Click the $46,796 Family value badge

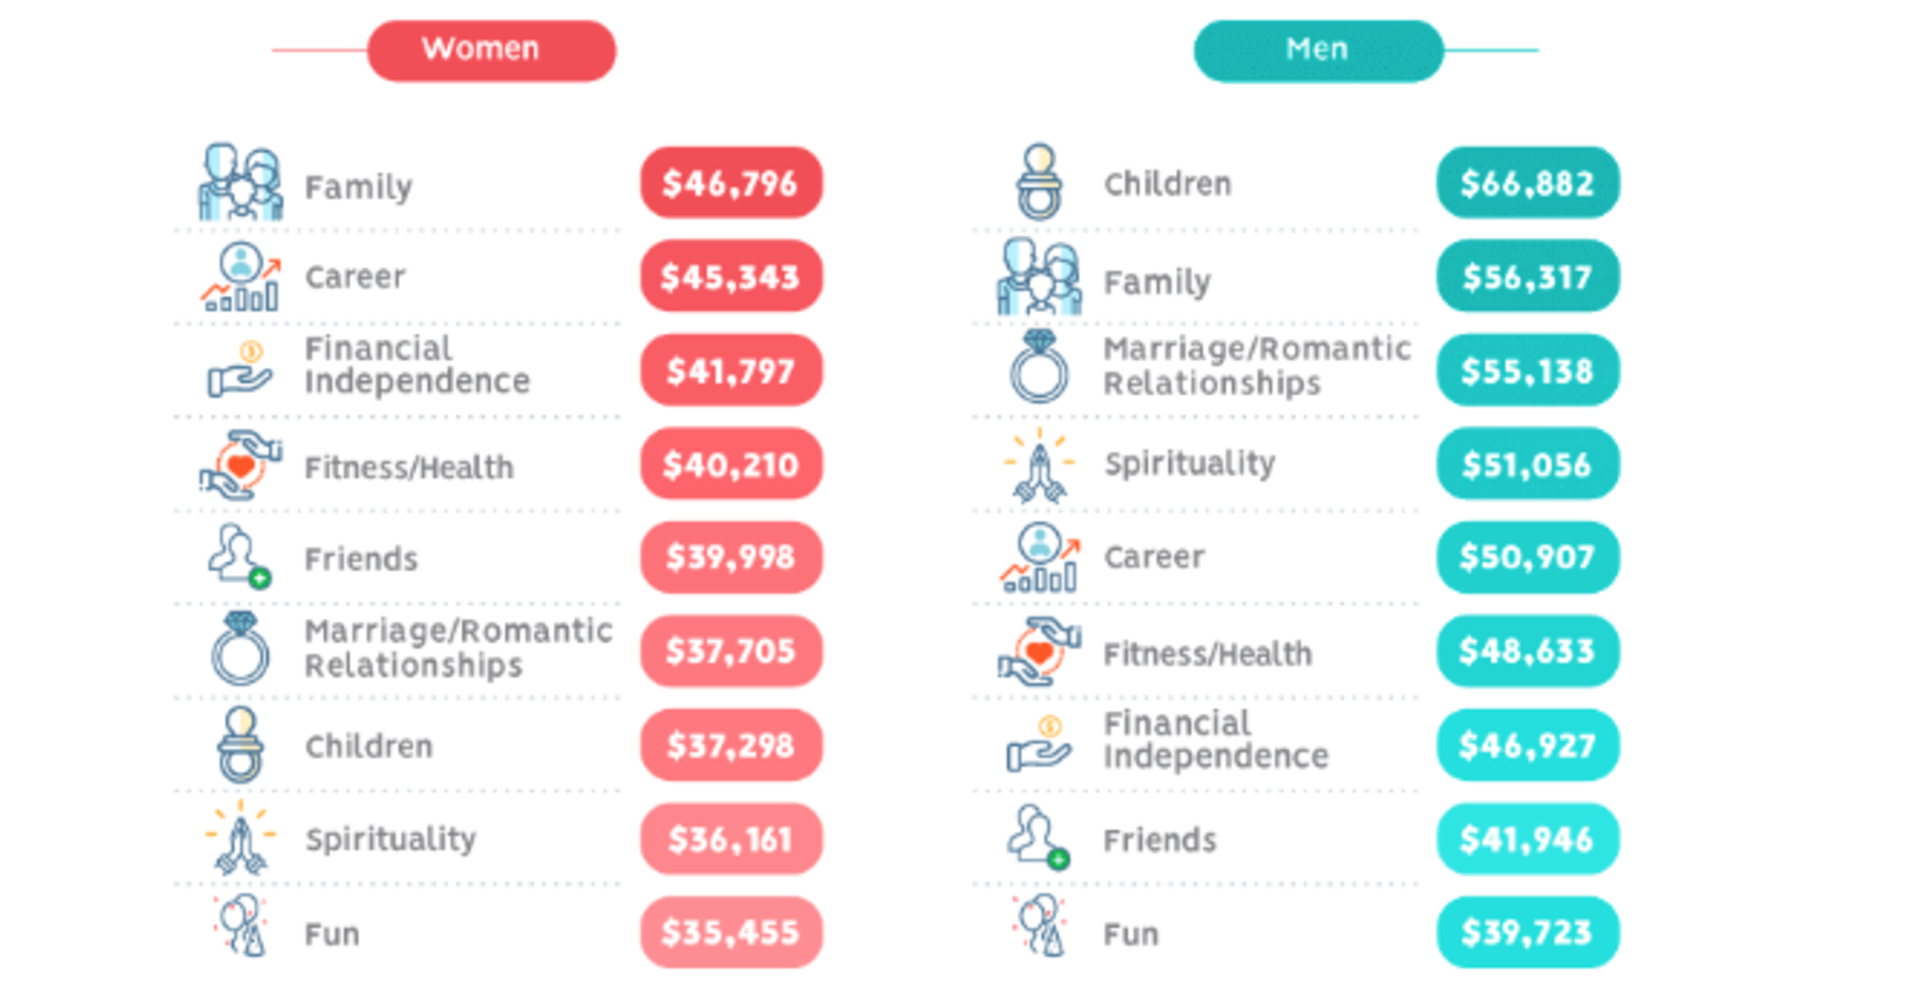(731, 183)
